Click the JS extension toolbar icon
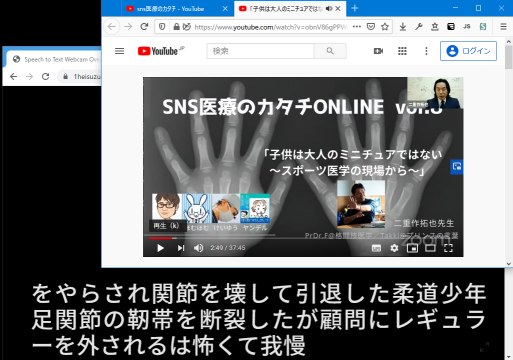513x360 pixels. click(x=467, y=27)
